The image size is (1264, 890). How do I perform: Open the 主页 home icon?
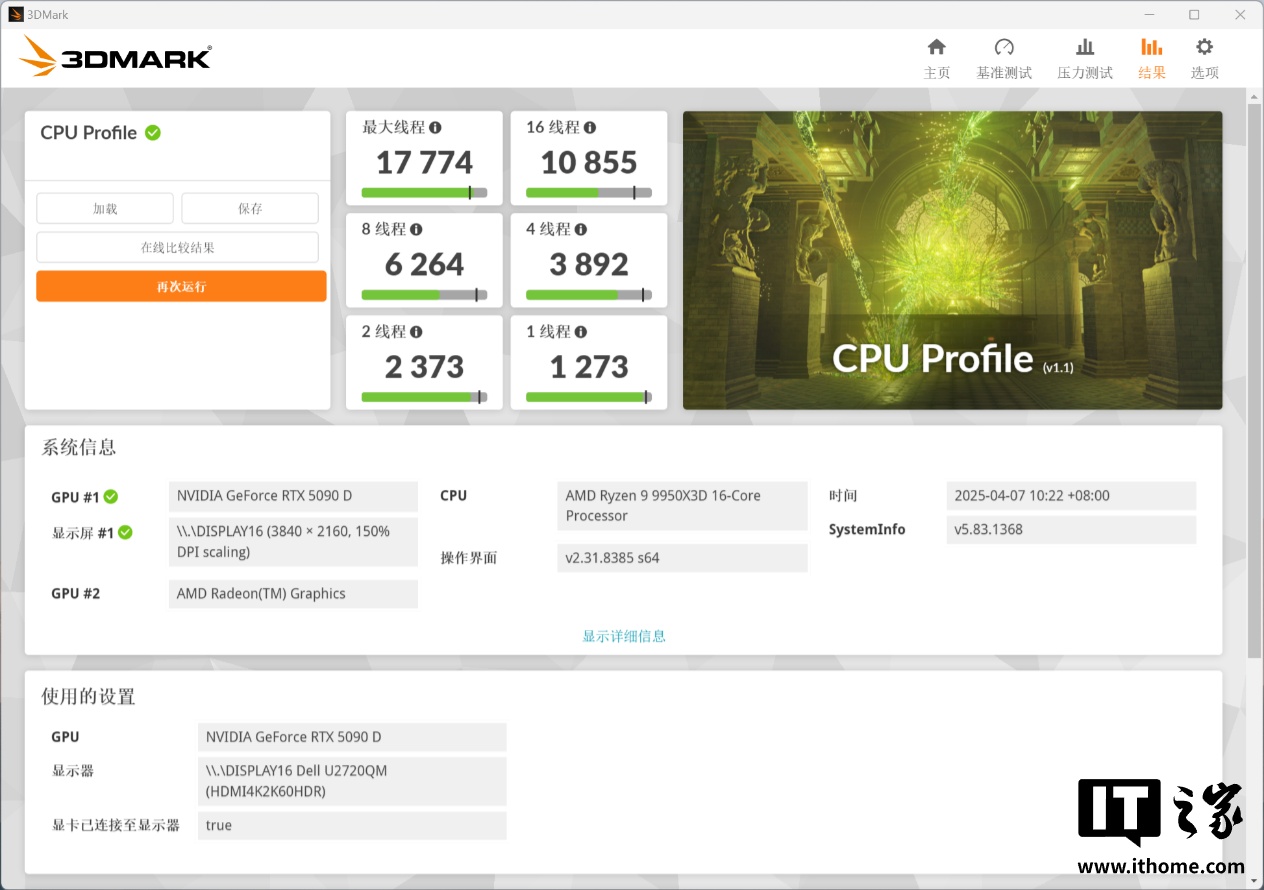tap(936, 47)
